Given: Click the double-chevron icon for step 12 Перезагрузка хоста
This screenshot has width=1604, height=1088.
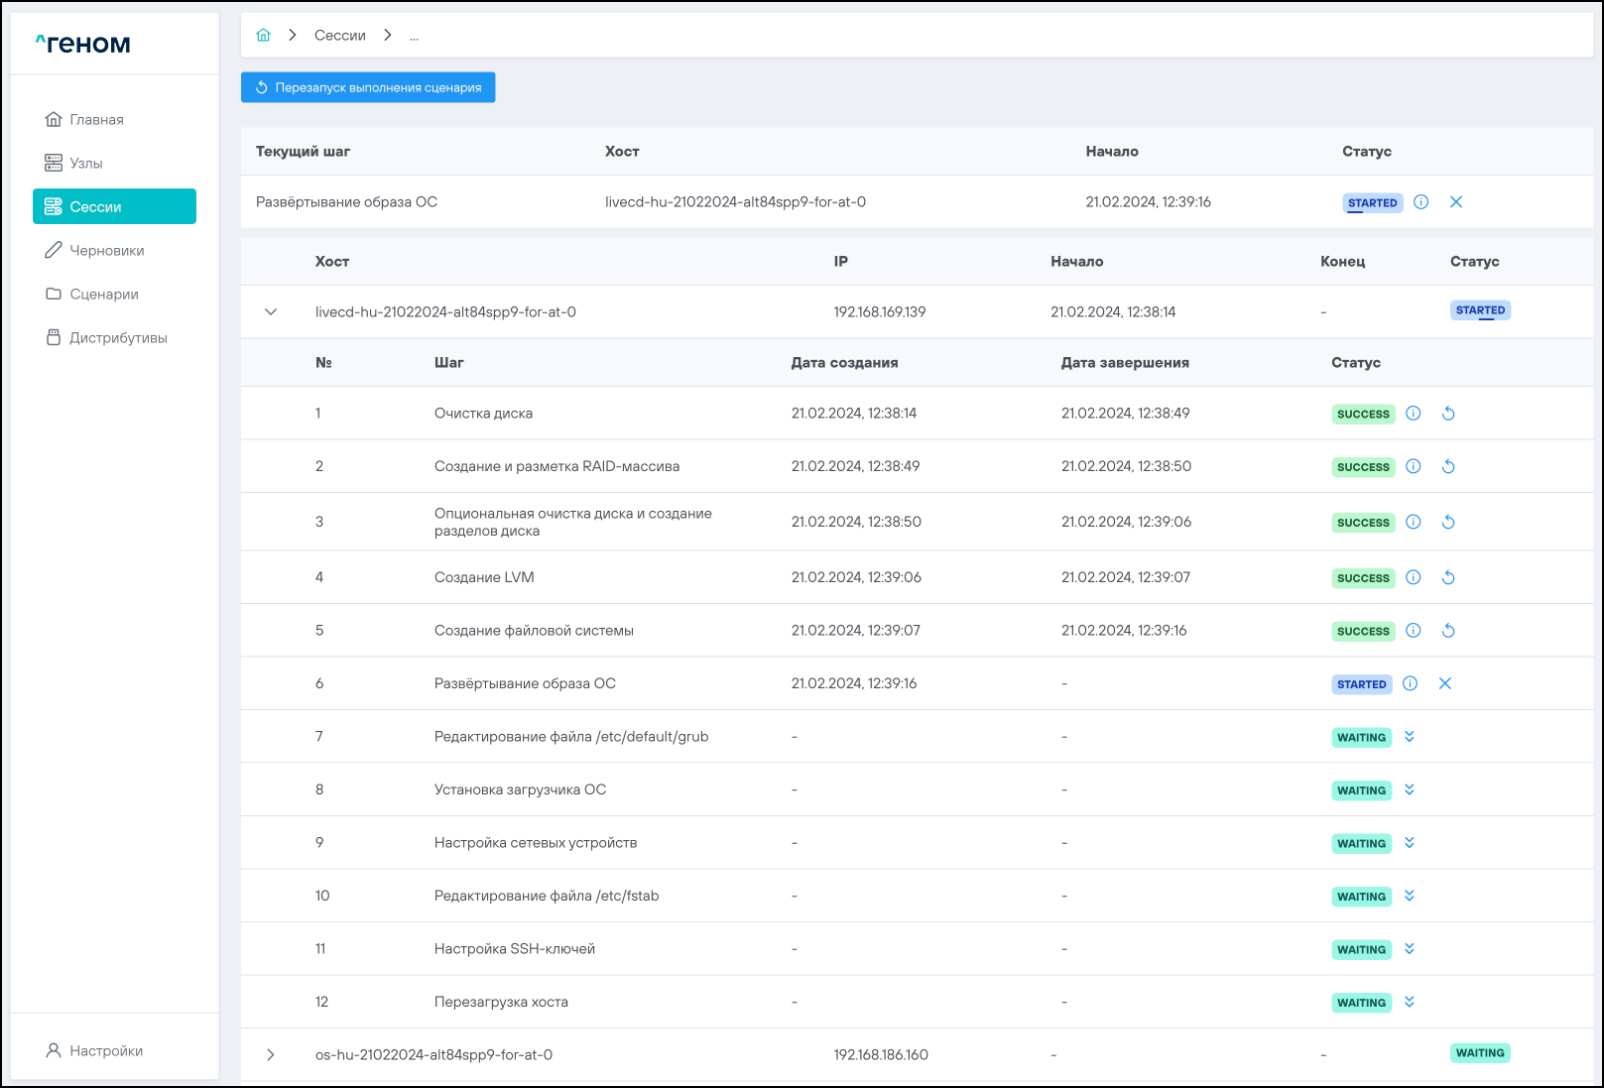Looking at the screenshot, I should point(1409,1002).
